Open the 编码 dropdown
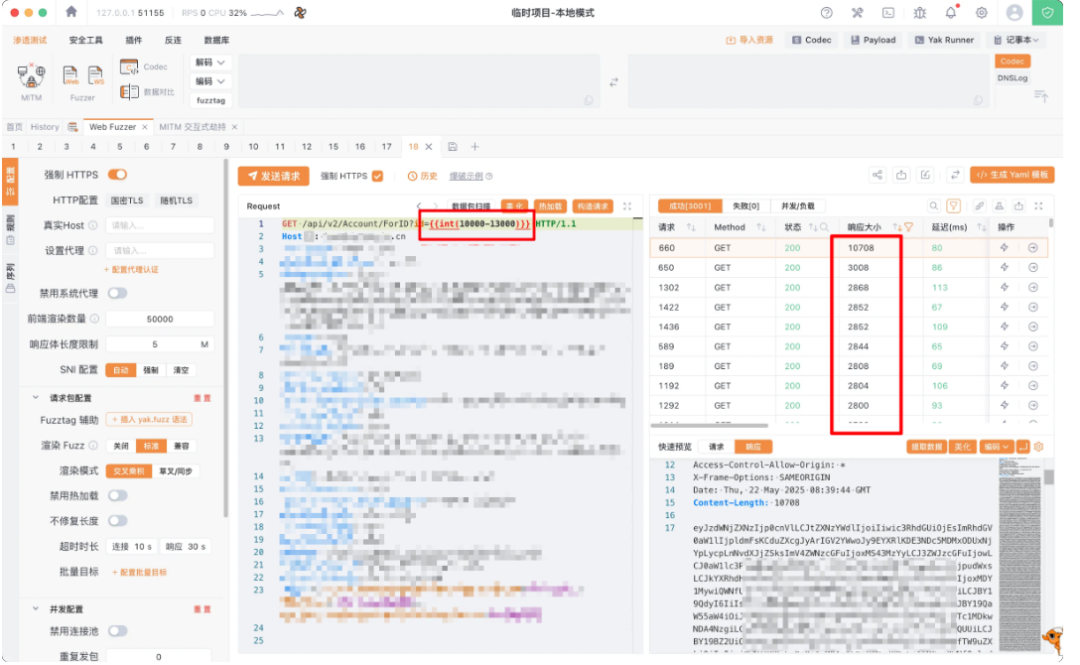The image size is (1080, 665). coord(211,82)
